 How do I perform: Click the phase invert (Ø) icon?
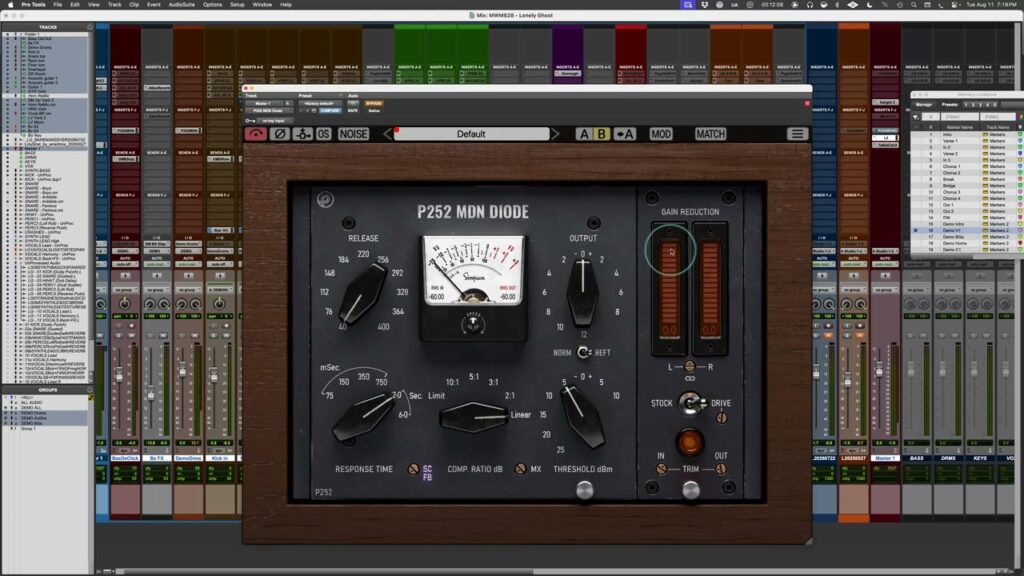point(280,134)
